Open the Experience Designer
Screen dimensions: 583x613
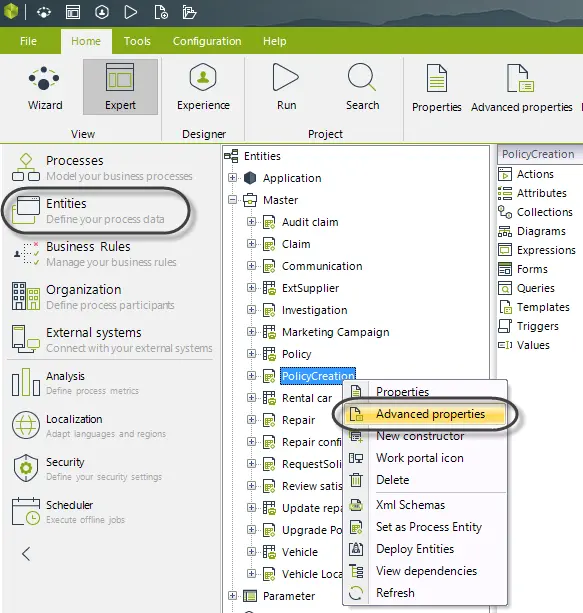[x=203, y=87]
